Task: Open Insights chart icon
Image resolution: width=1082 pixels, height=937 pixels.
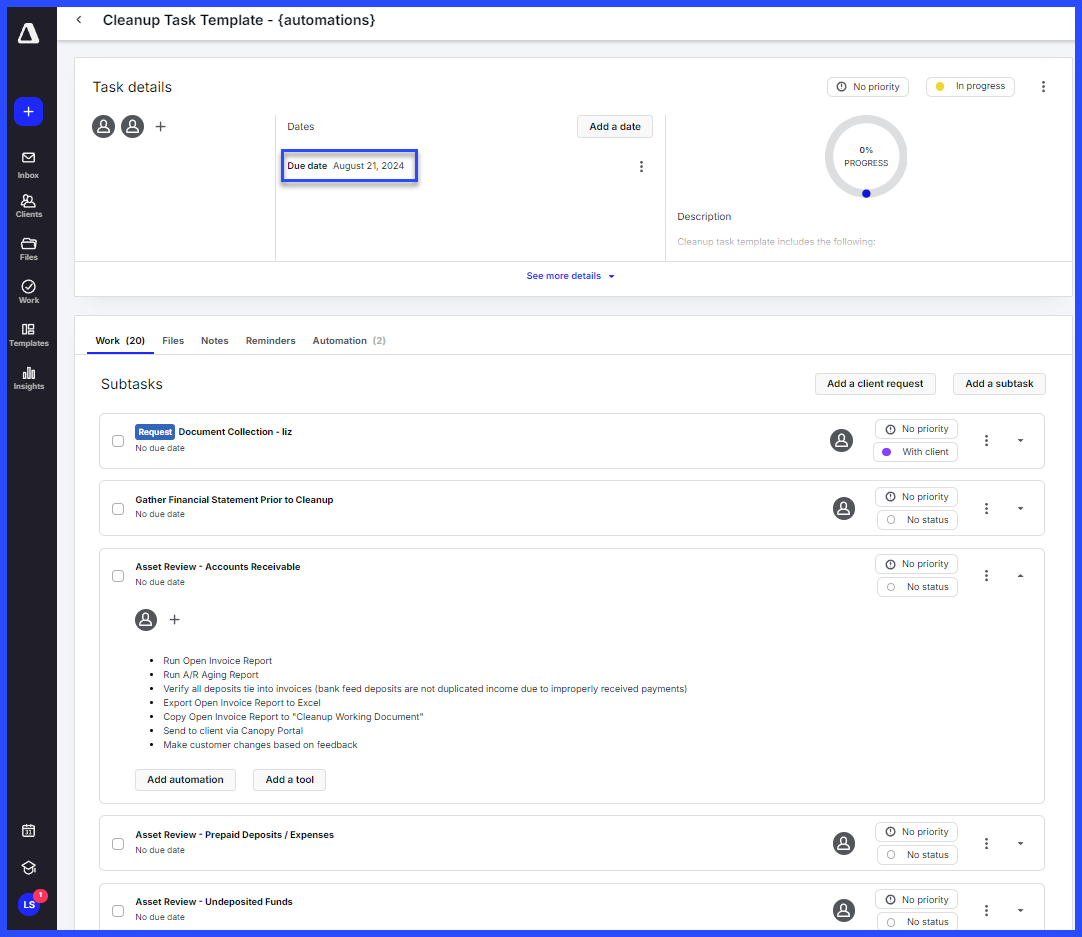Action: (x=28, y=377)
